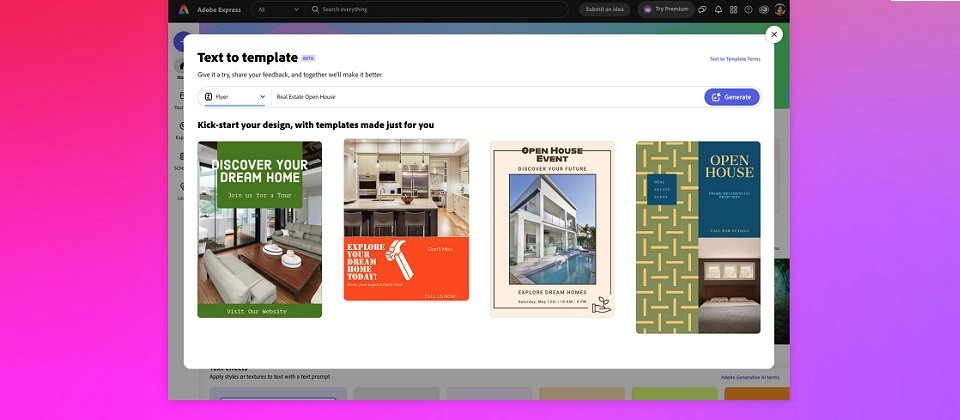
Task: Click the "Submit an idea" button
Action: point(604,9)
